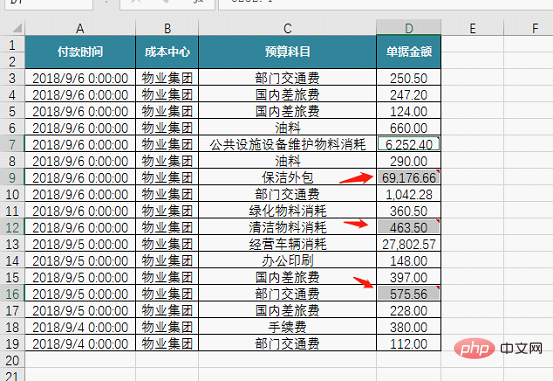The width and height of the screenshot is (553, 381).
Task: Select the cell with amount 397.00
Action: [x=409, y=277]
